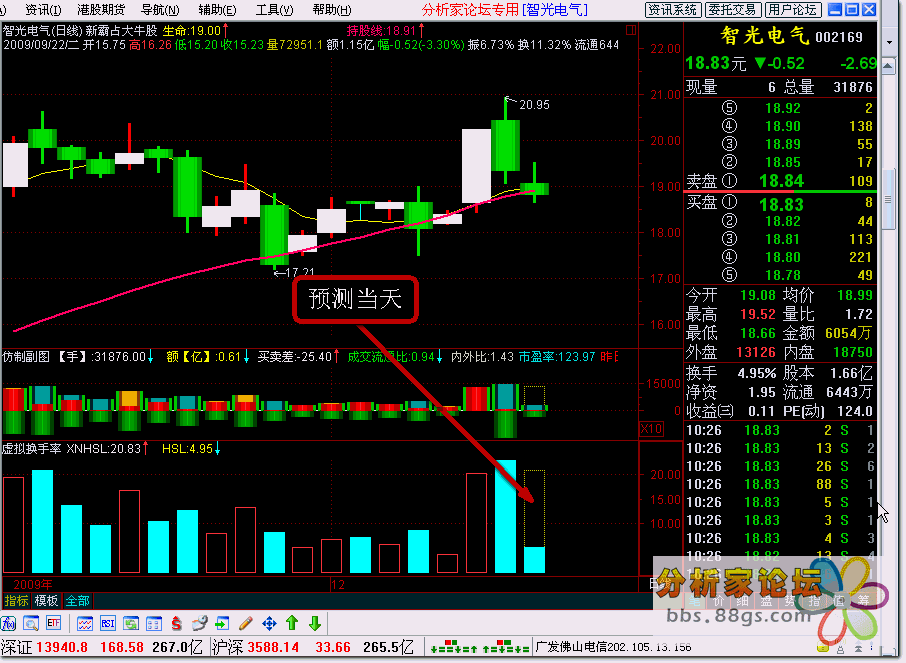The width and height of the screenshot is (906, 663).
Task: Open the 导航(N) menu
Action: (160, 10)
